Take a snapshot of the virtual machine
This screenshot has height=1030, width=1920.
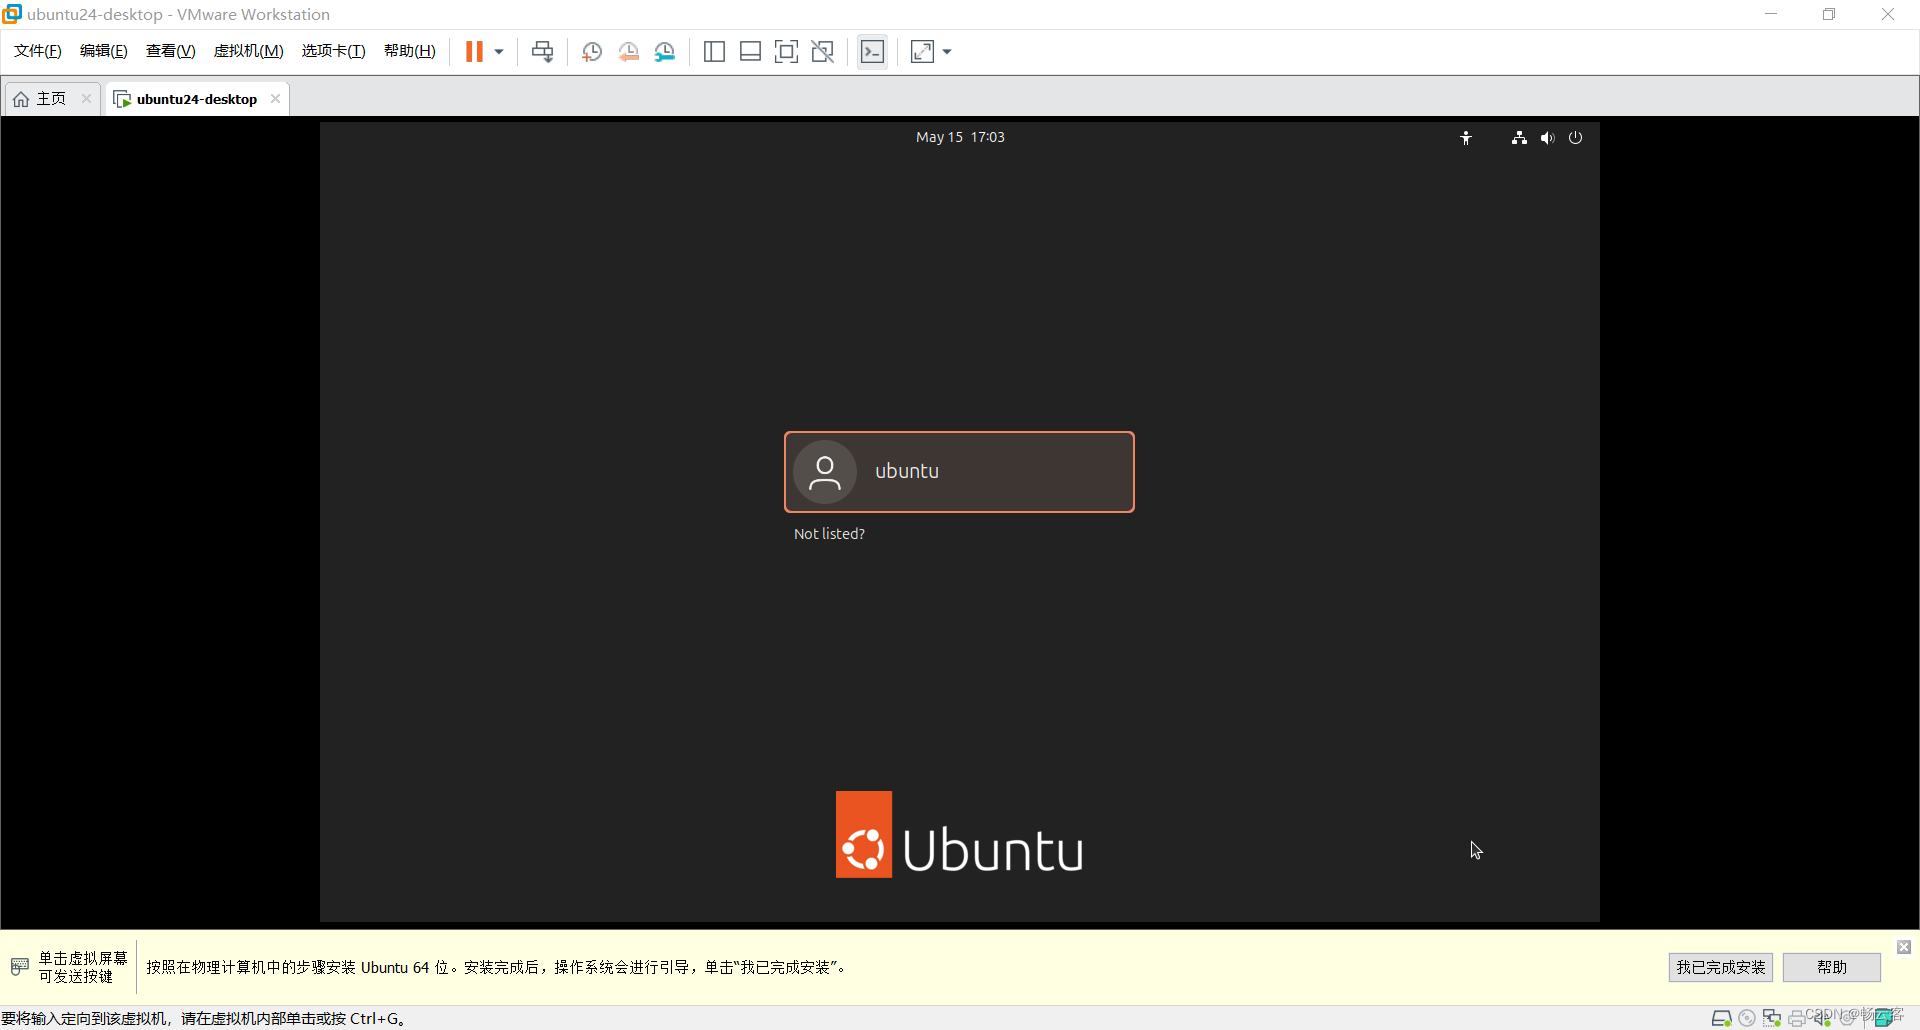tap(591, 51)
